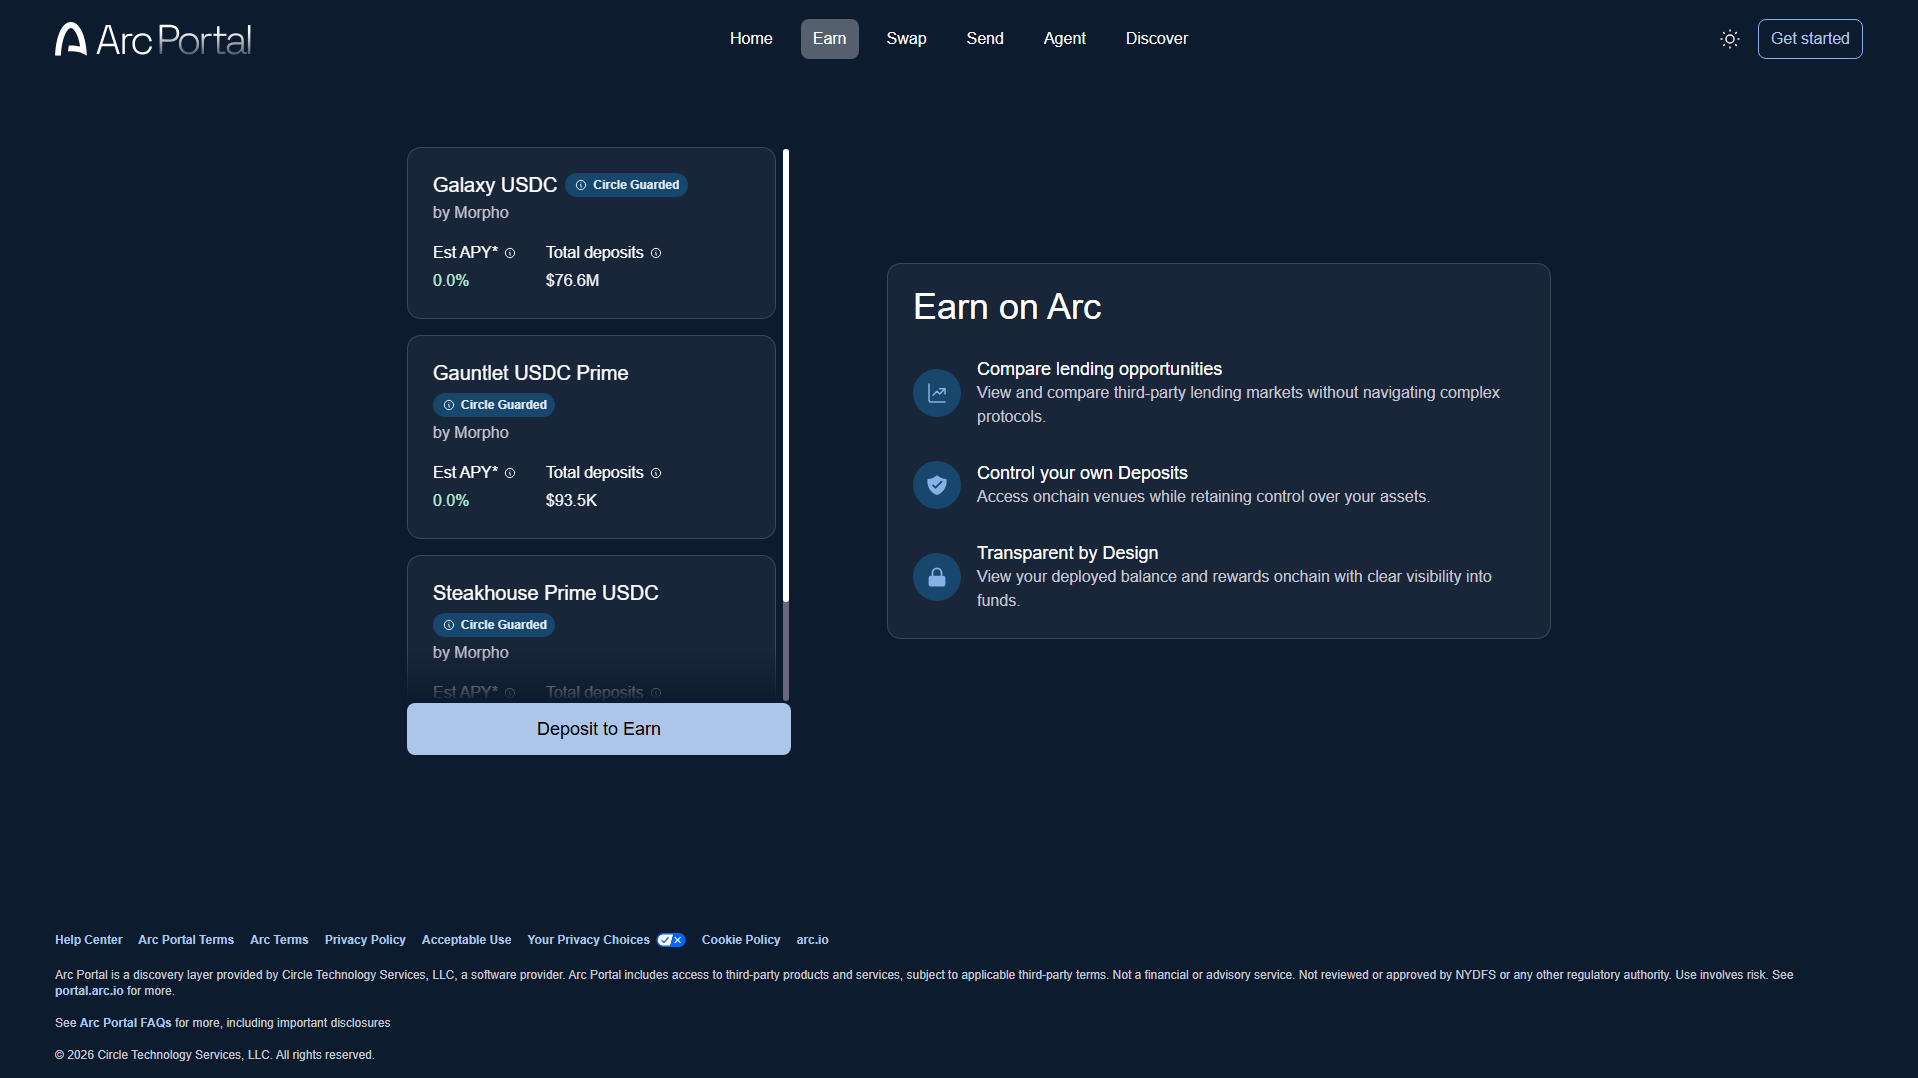The height and width of the screenshot is (1078, 1918).
Task: Switch to the Agent tab
Action: tap(1064, 39)
